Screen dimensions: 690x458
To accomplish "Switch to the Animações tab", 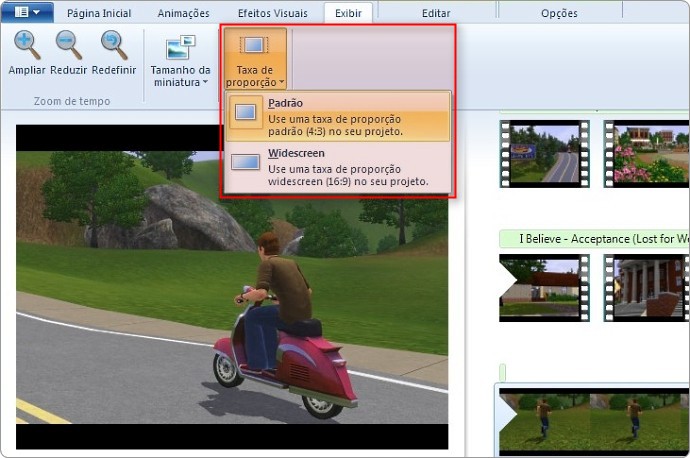I will point(184,13).
